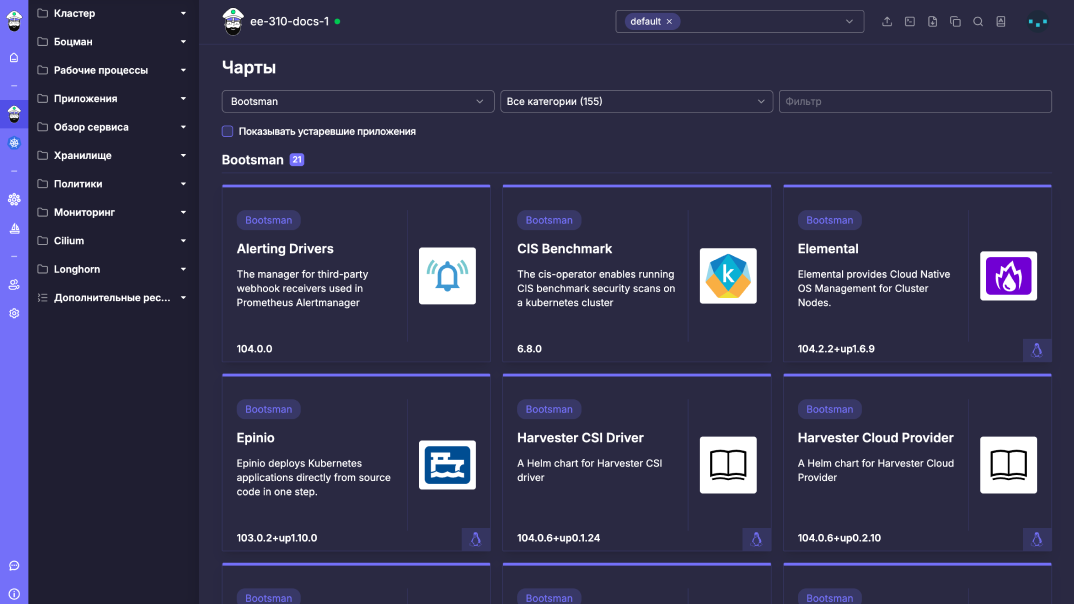
Task: Click the Bootsman tag on CIS Benchmark card
Action: click(549, 220)
